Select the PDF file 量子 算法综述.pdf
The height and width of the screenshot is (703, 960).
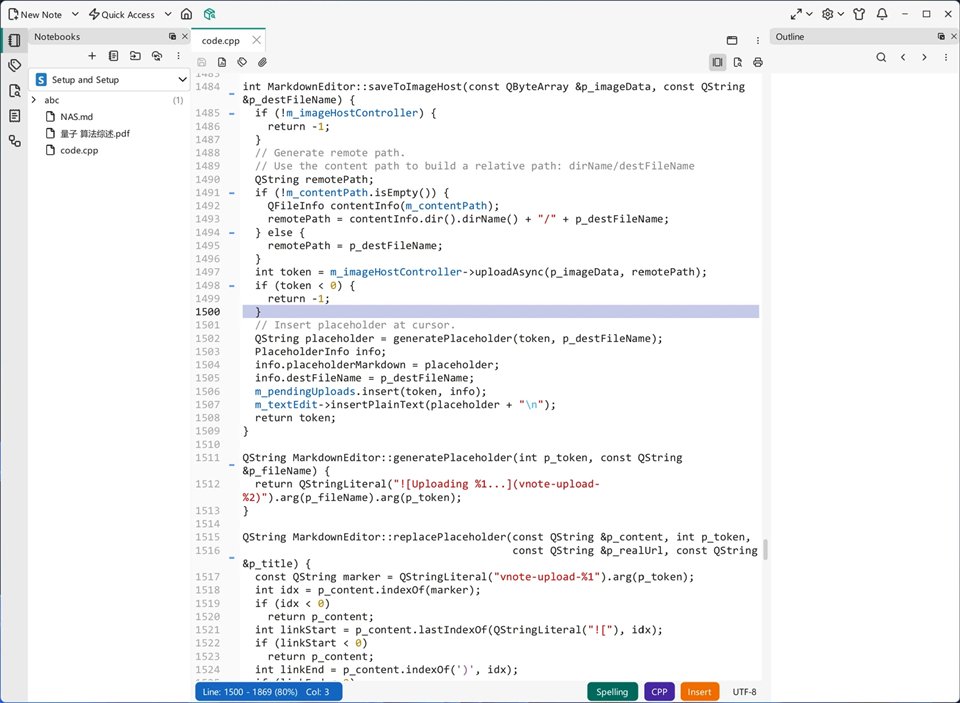(x=94, y=133)
